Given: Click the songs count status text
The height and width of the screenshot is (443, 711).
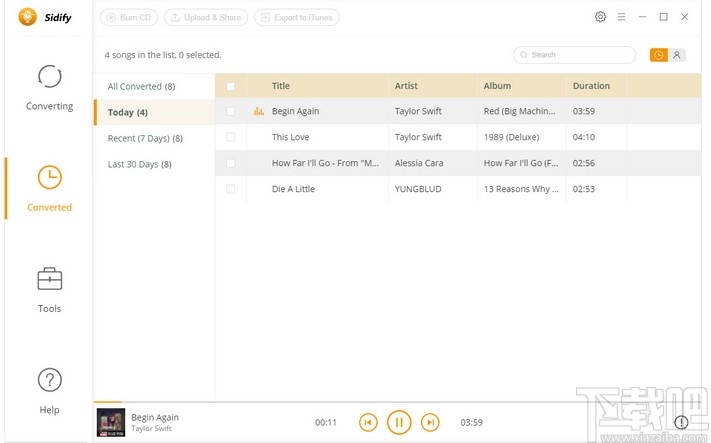Looking at the screenshot, I should 163,55.
